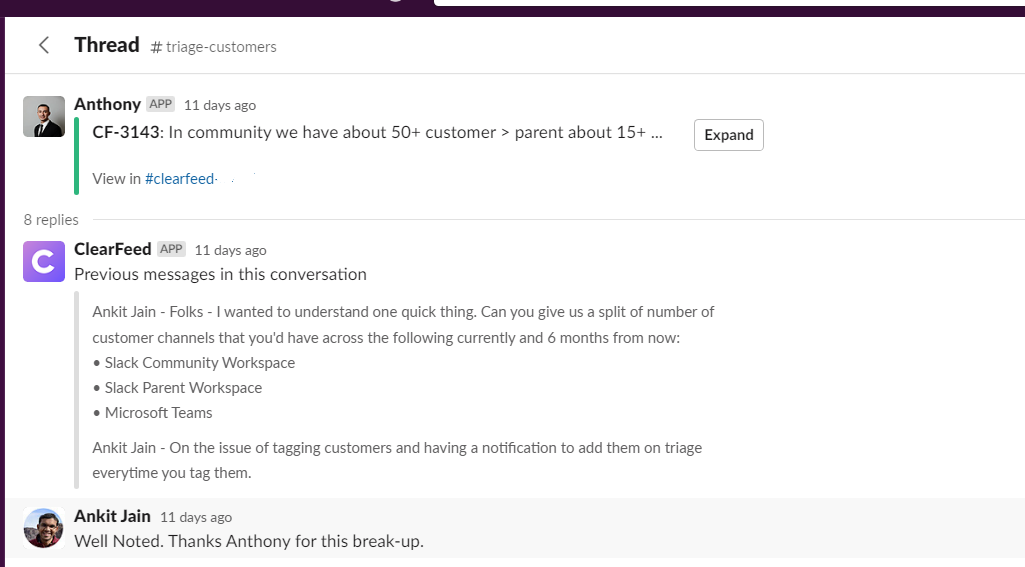
Task: Select Ankit's 'Well Noted' reply message
Action: click(249, 541)
